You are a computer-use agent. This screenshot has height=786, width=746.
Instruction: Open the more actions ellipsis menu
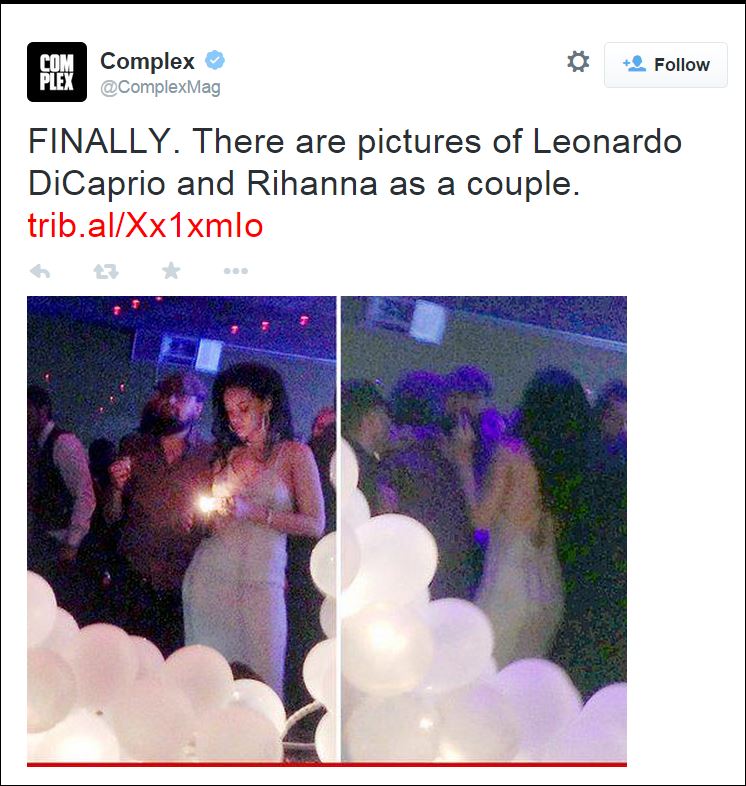click(235, 271)
